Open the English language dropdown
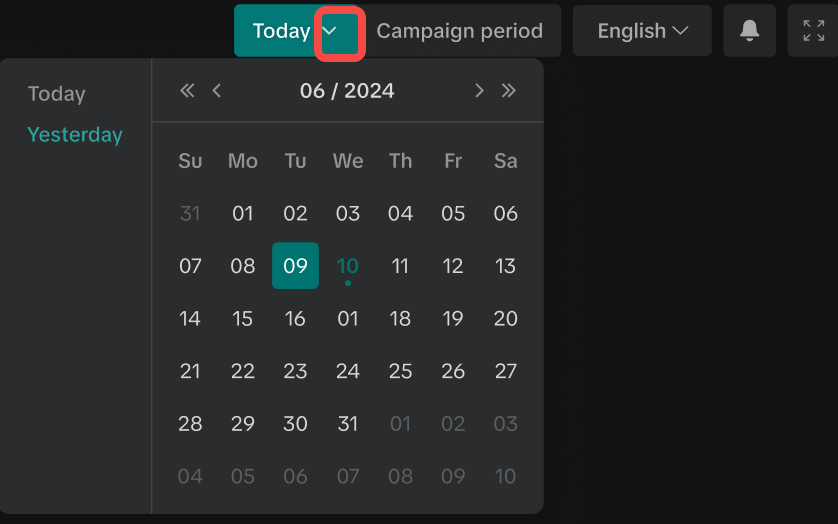838x524 pixels. pos(642,31)
